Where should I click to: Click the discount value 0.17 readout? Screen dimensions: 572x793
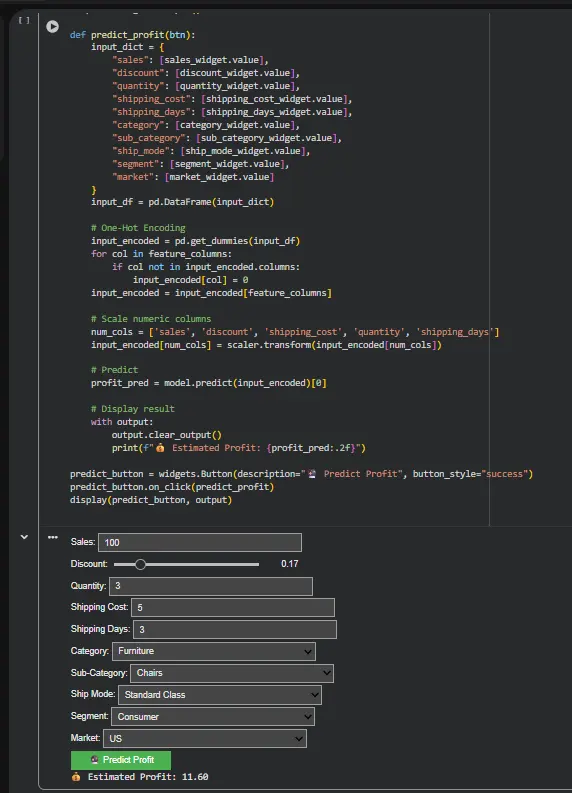(289, 564)
